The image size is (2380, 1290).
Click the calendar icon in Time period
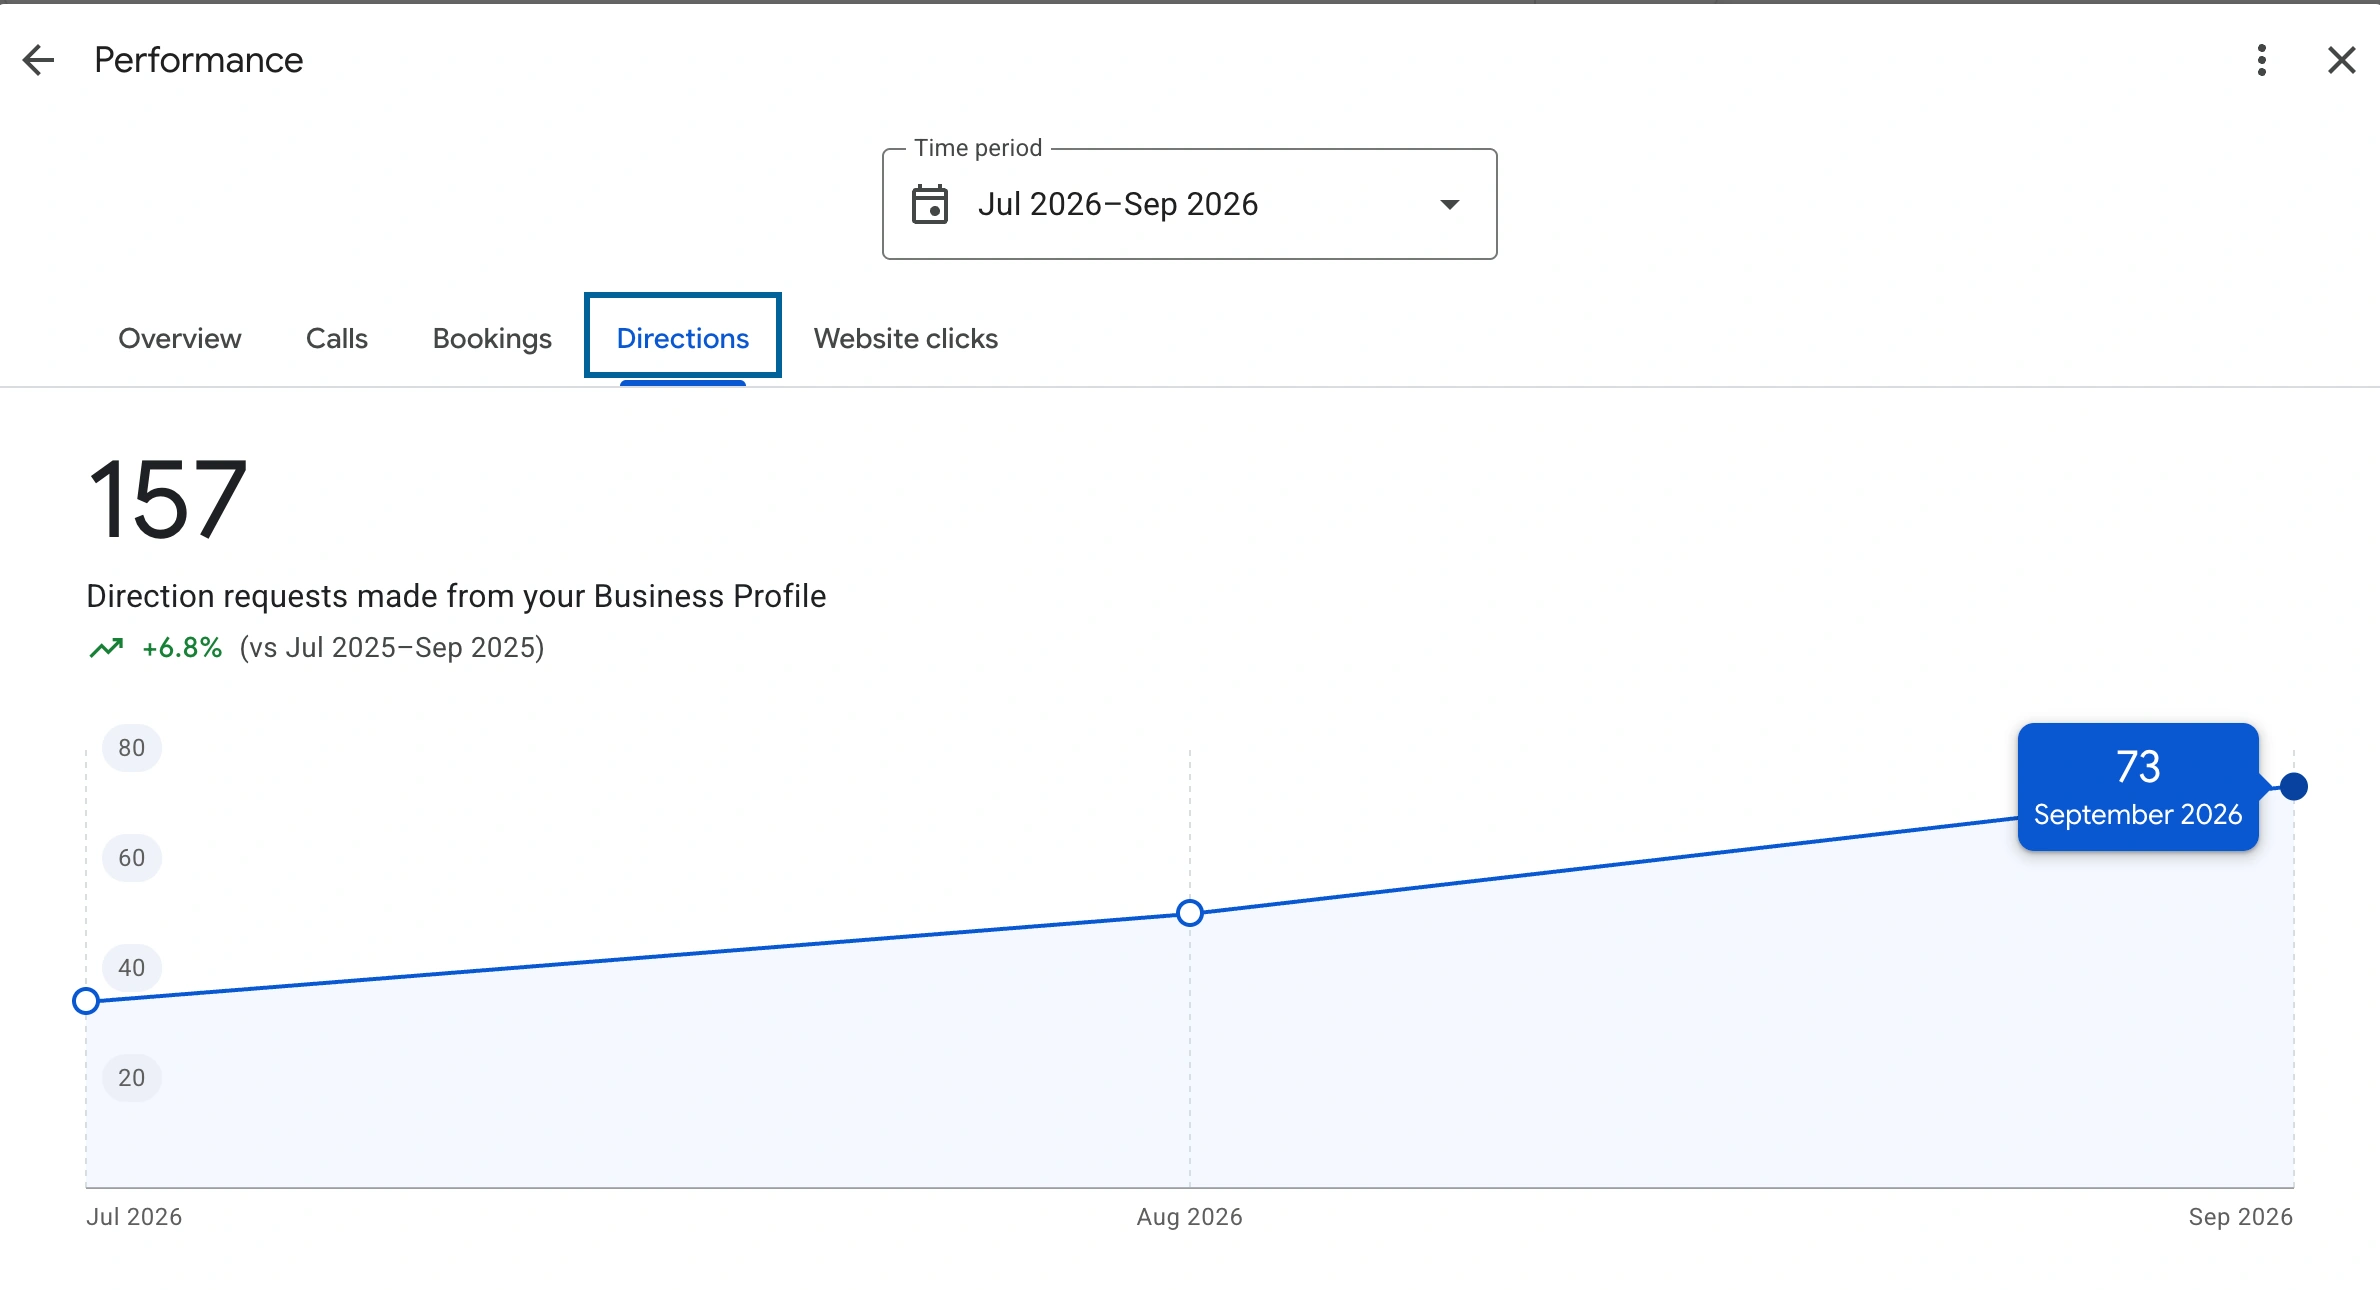click(x=930, y=204)
